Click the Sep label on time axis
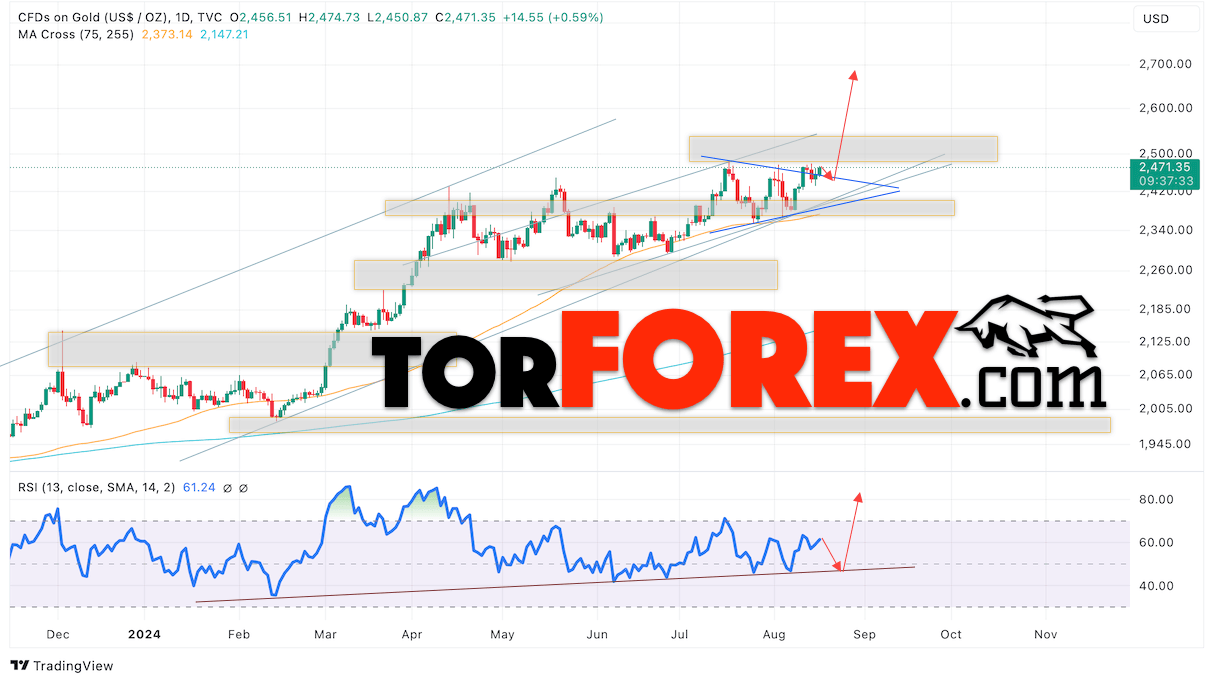 pyautogui.click(x=864, y=634)
